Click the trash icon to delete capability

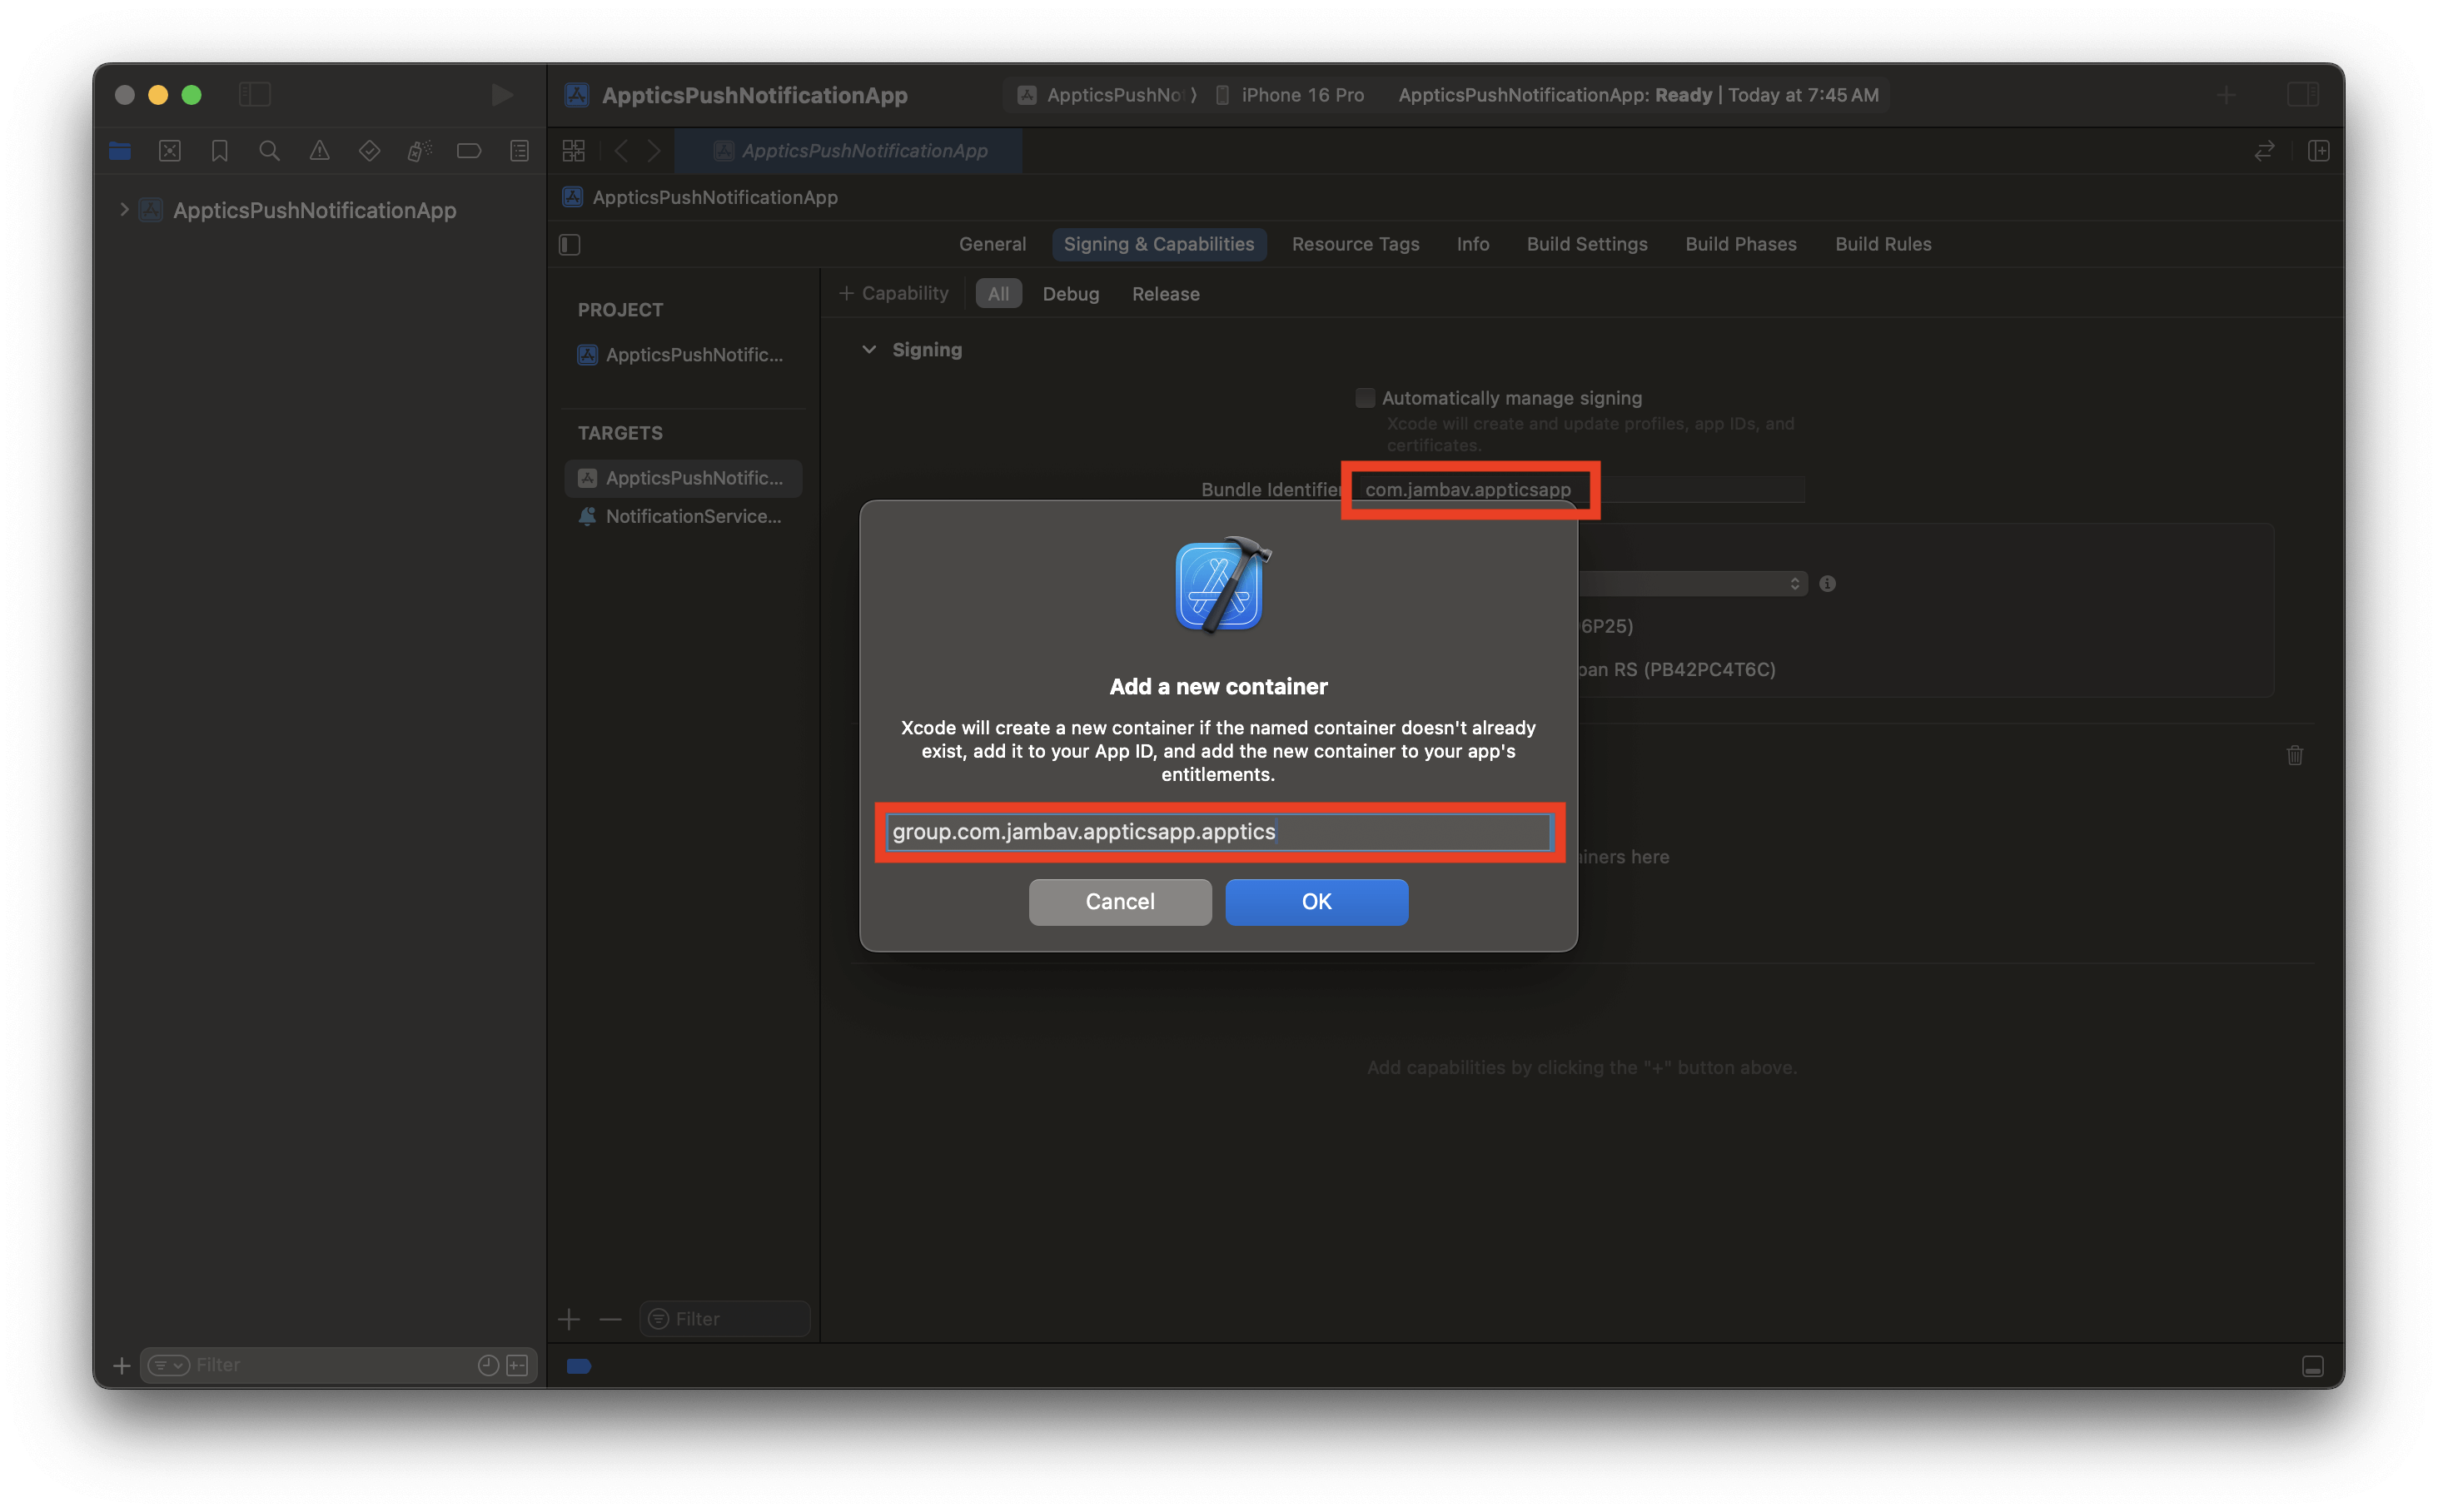2294,755
